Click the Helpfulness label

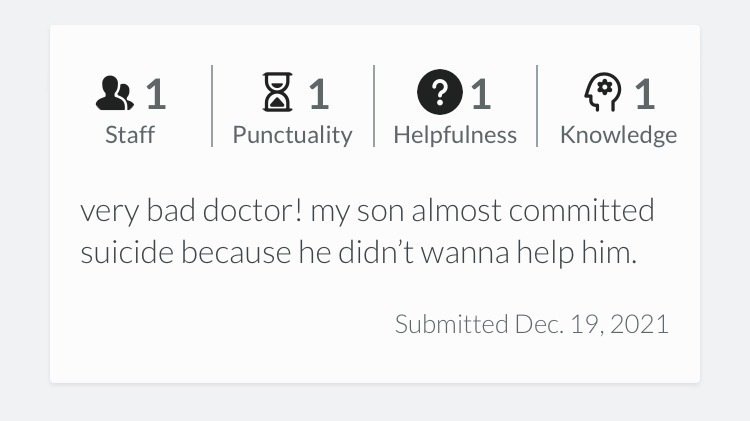pos(455,135)
